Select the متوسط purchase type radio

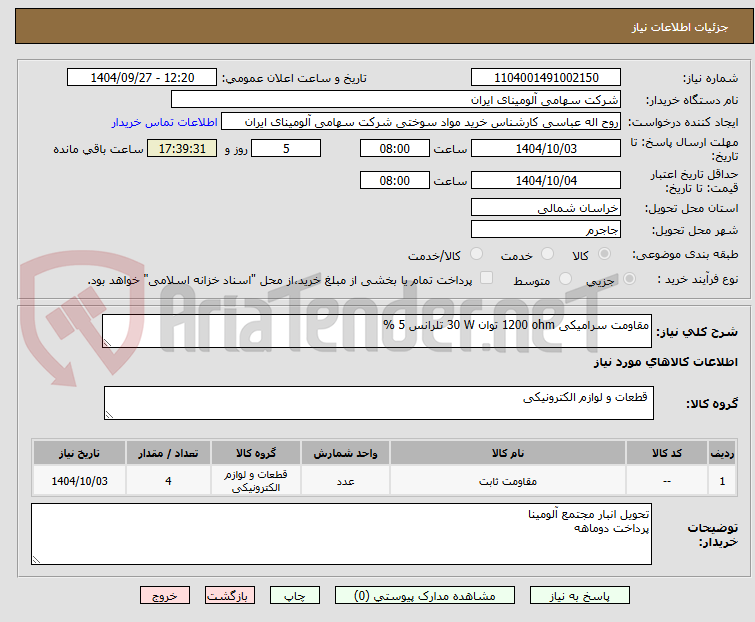565,279
